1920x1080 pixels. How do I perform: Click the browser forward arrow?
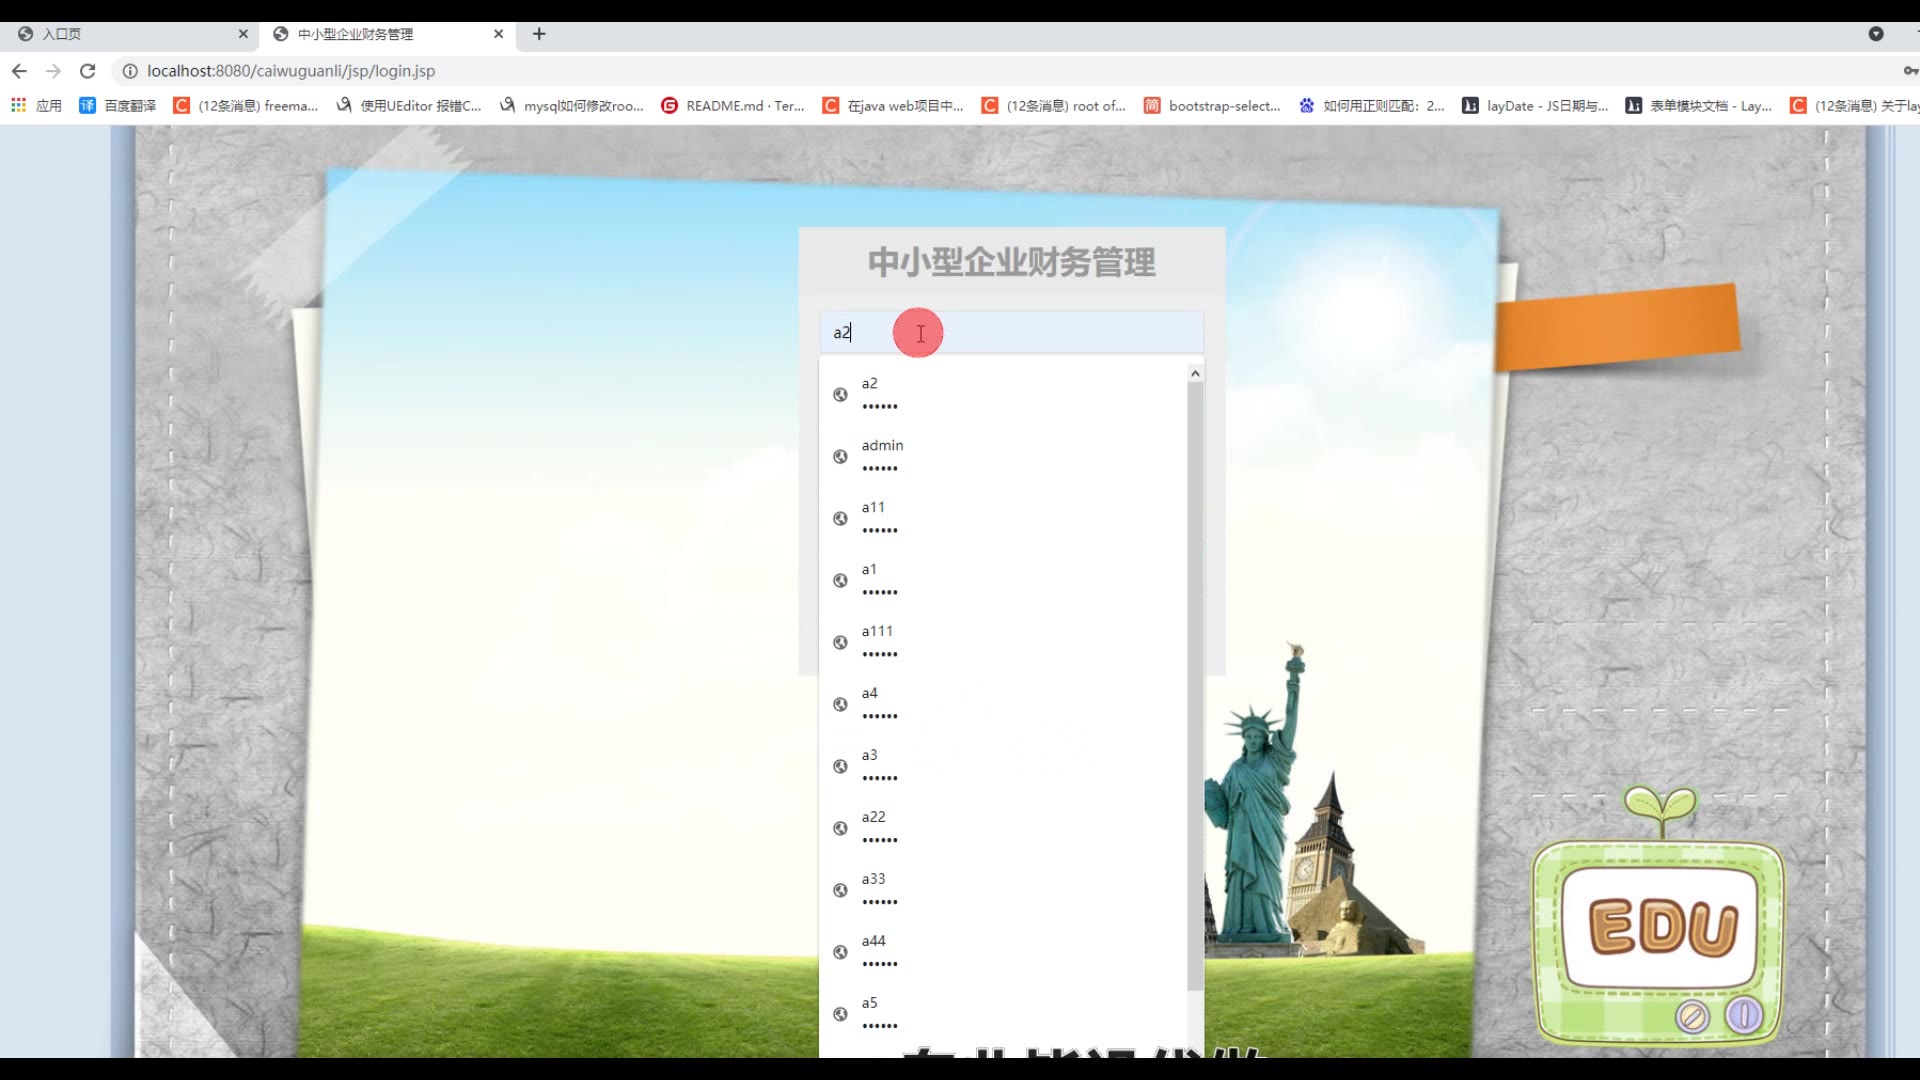pyautogui.click(x=54, y=71)
